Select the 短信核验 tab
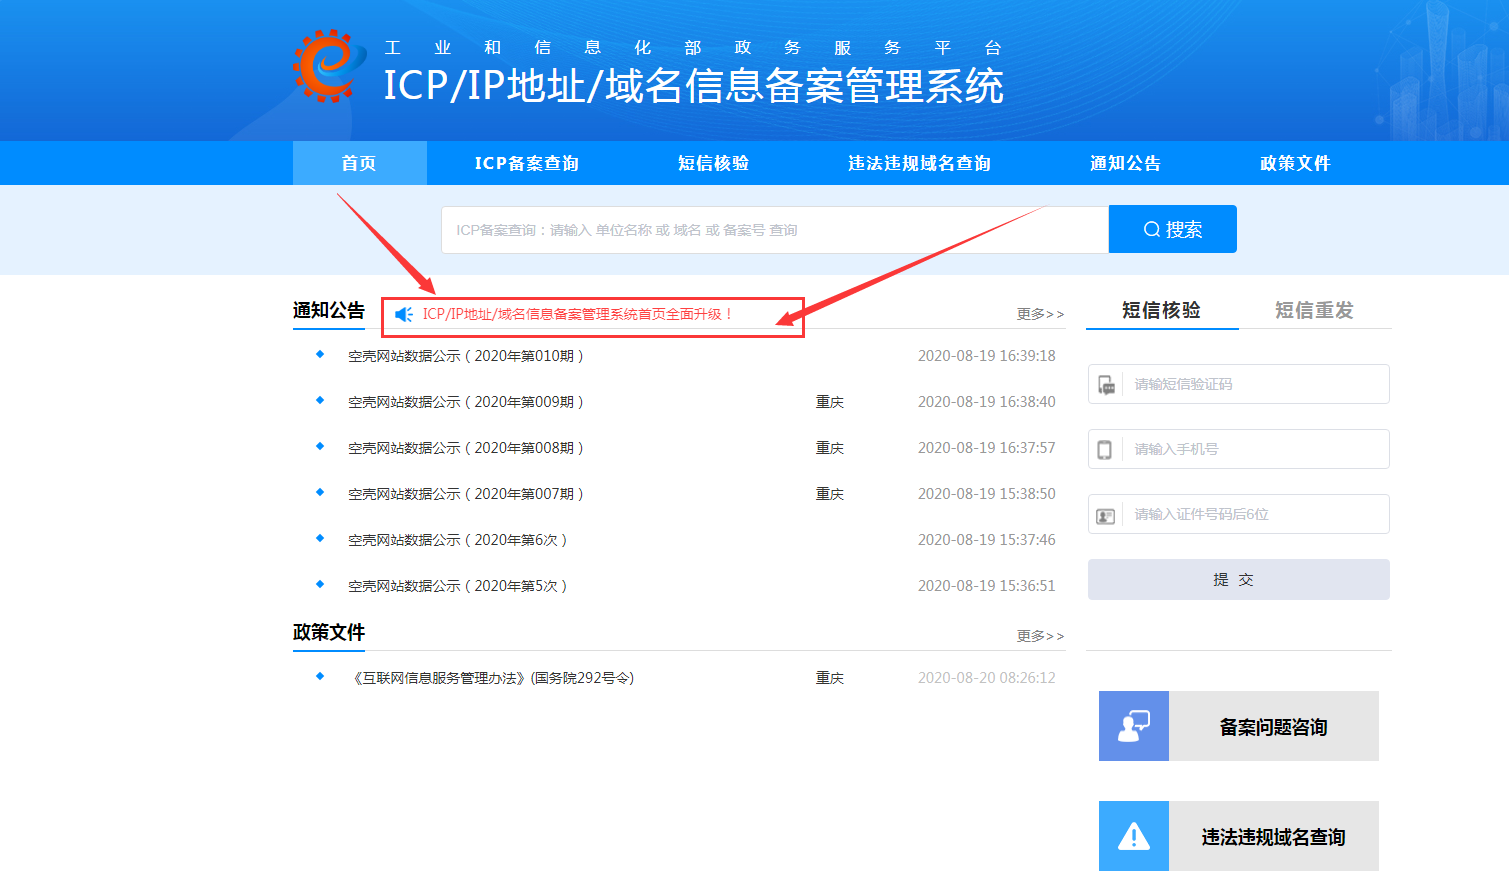 1161,310
